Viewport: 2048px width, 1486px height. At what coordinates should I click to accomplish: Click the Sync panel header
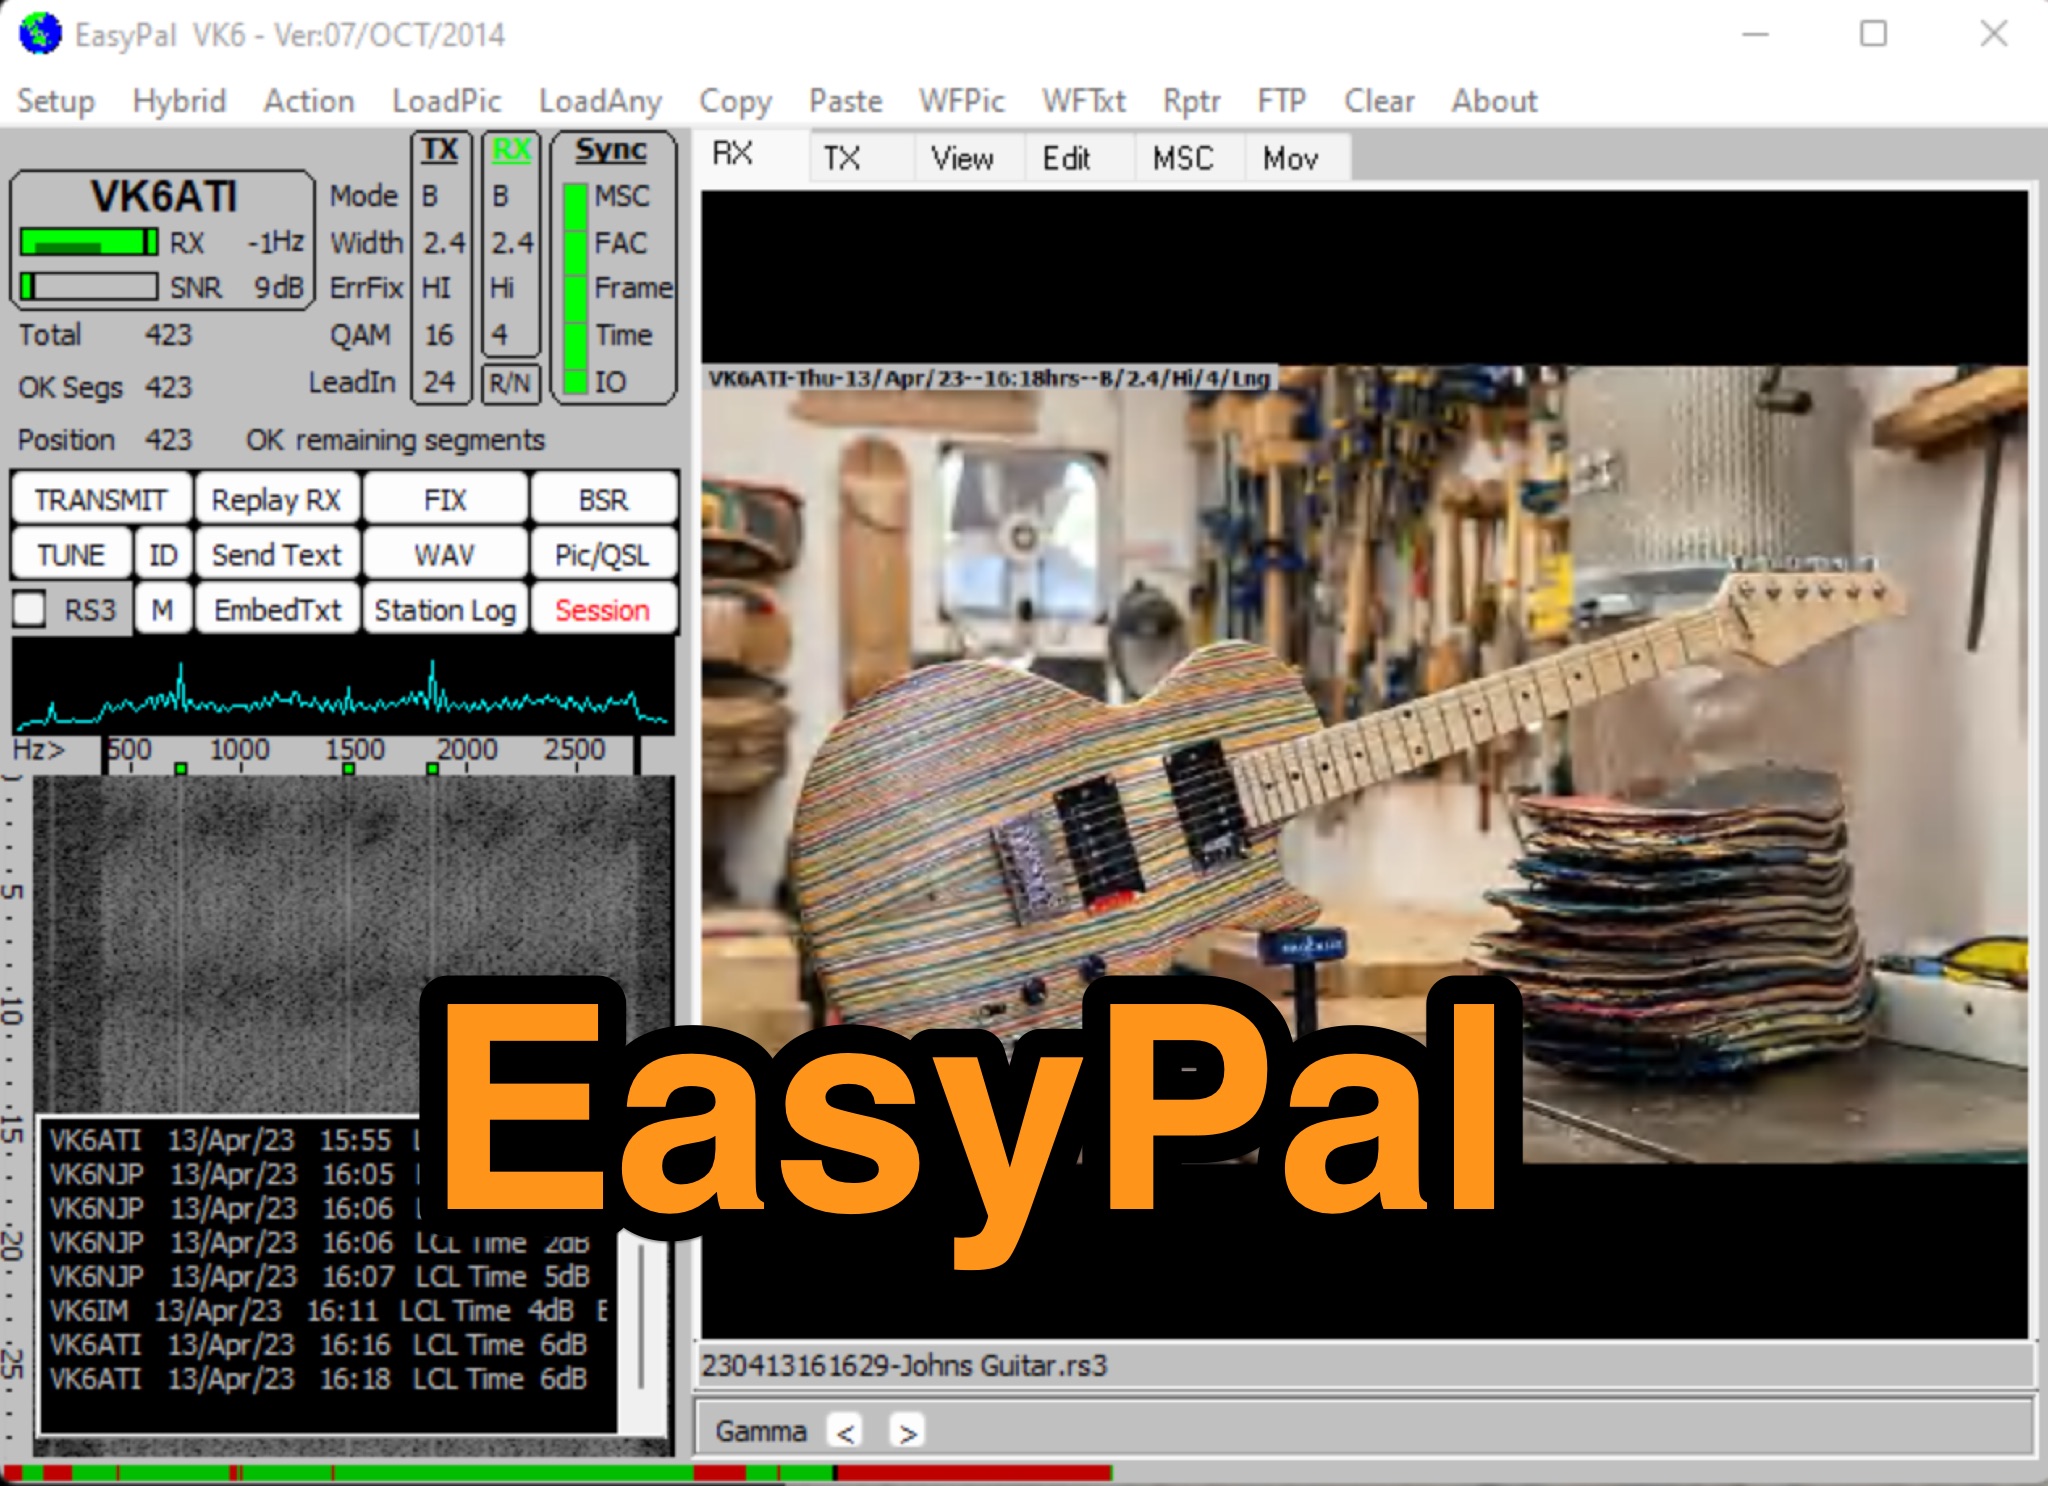(x=611, y=150)
